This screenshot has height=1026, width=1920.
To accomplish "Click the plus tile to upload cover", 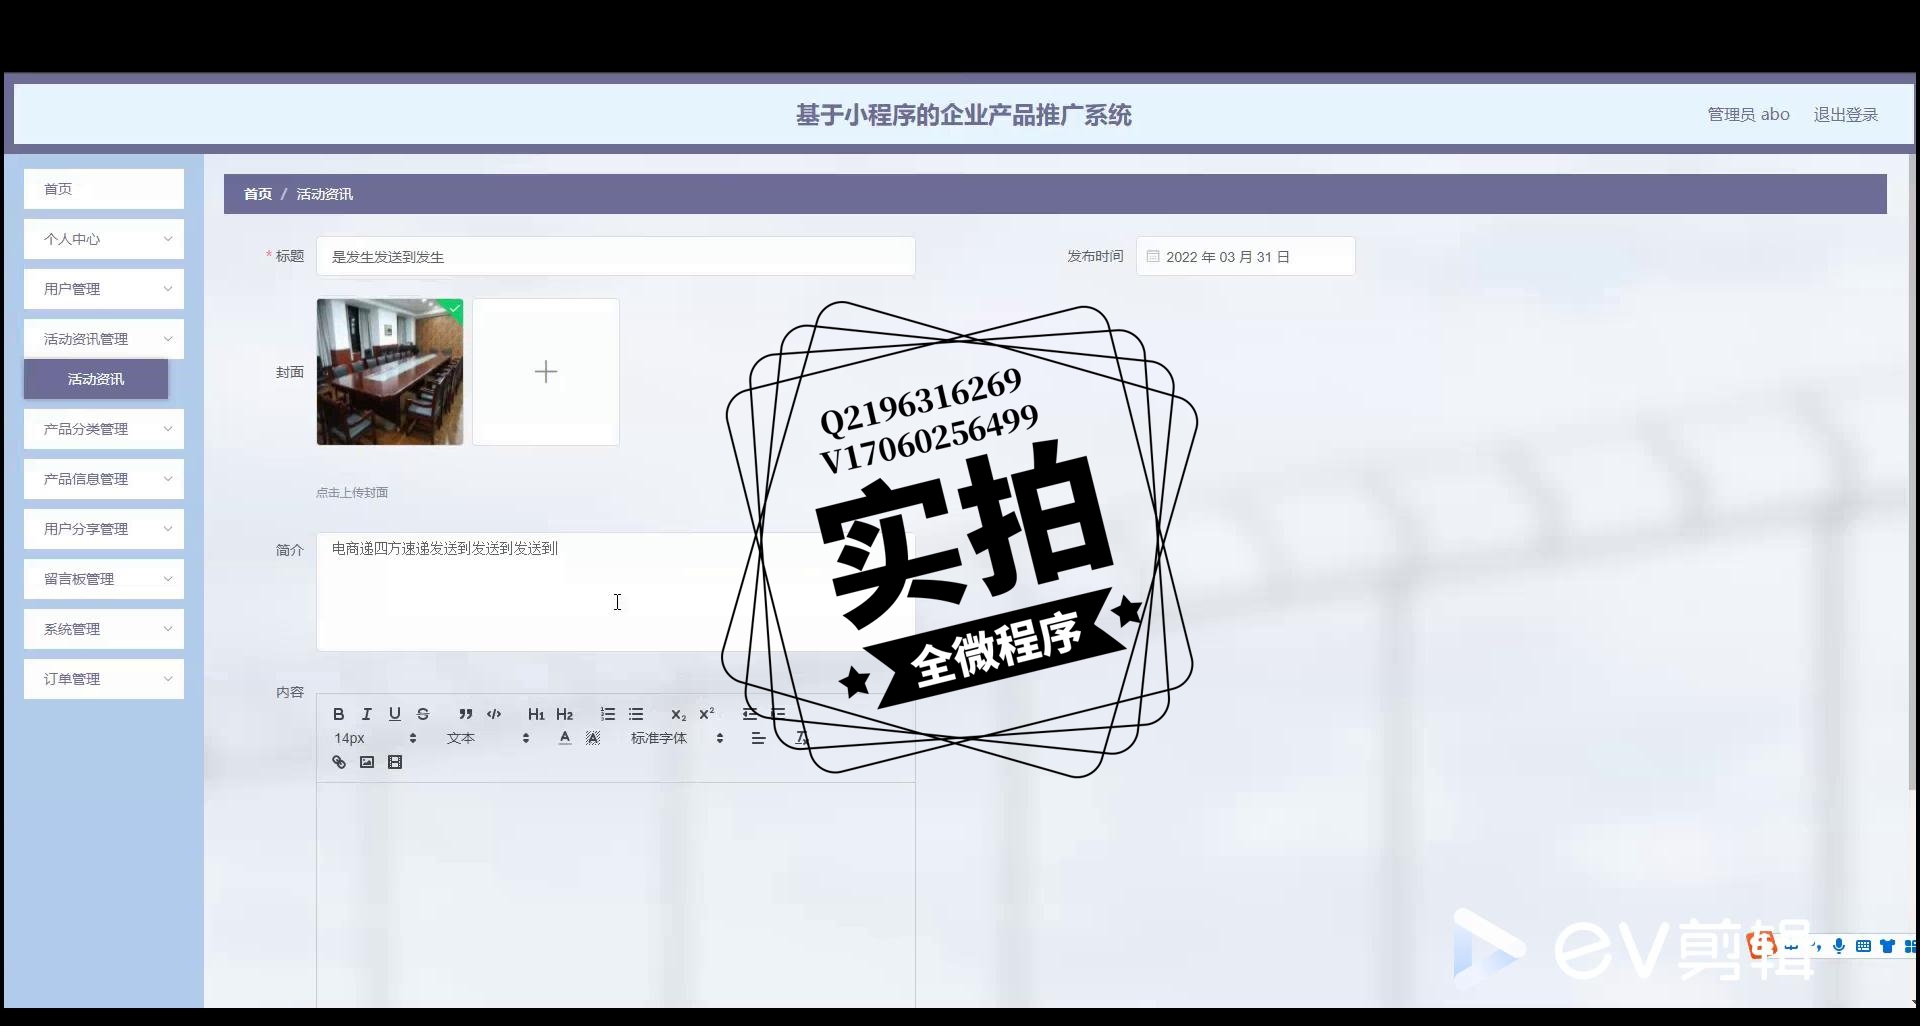I will [x=546, y=372].
